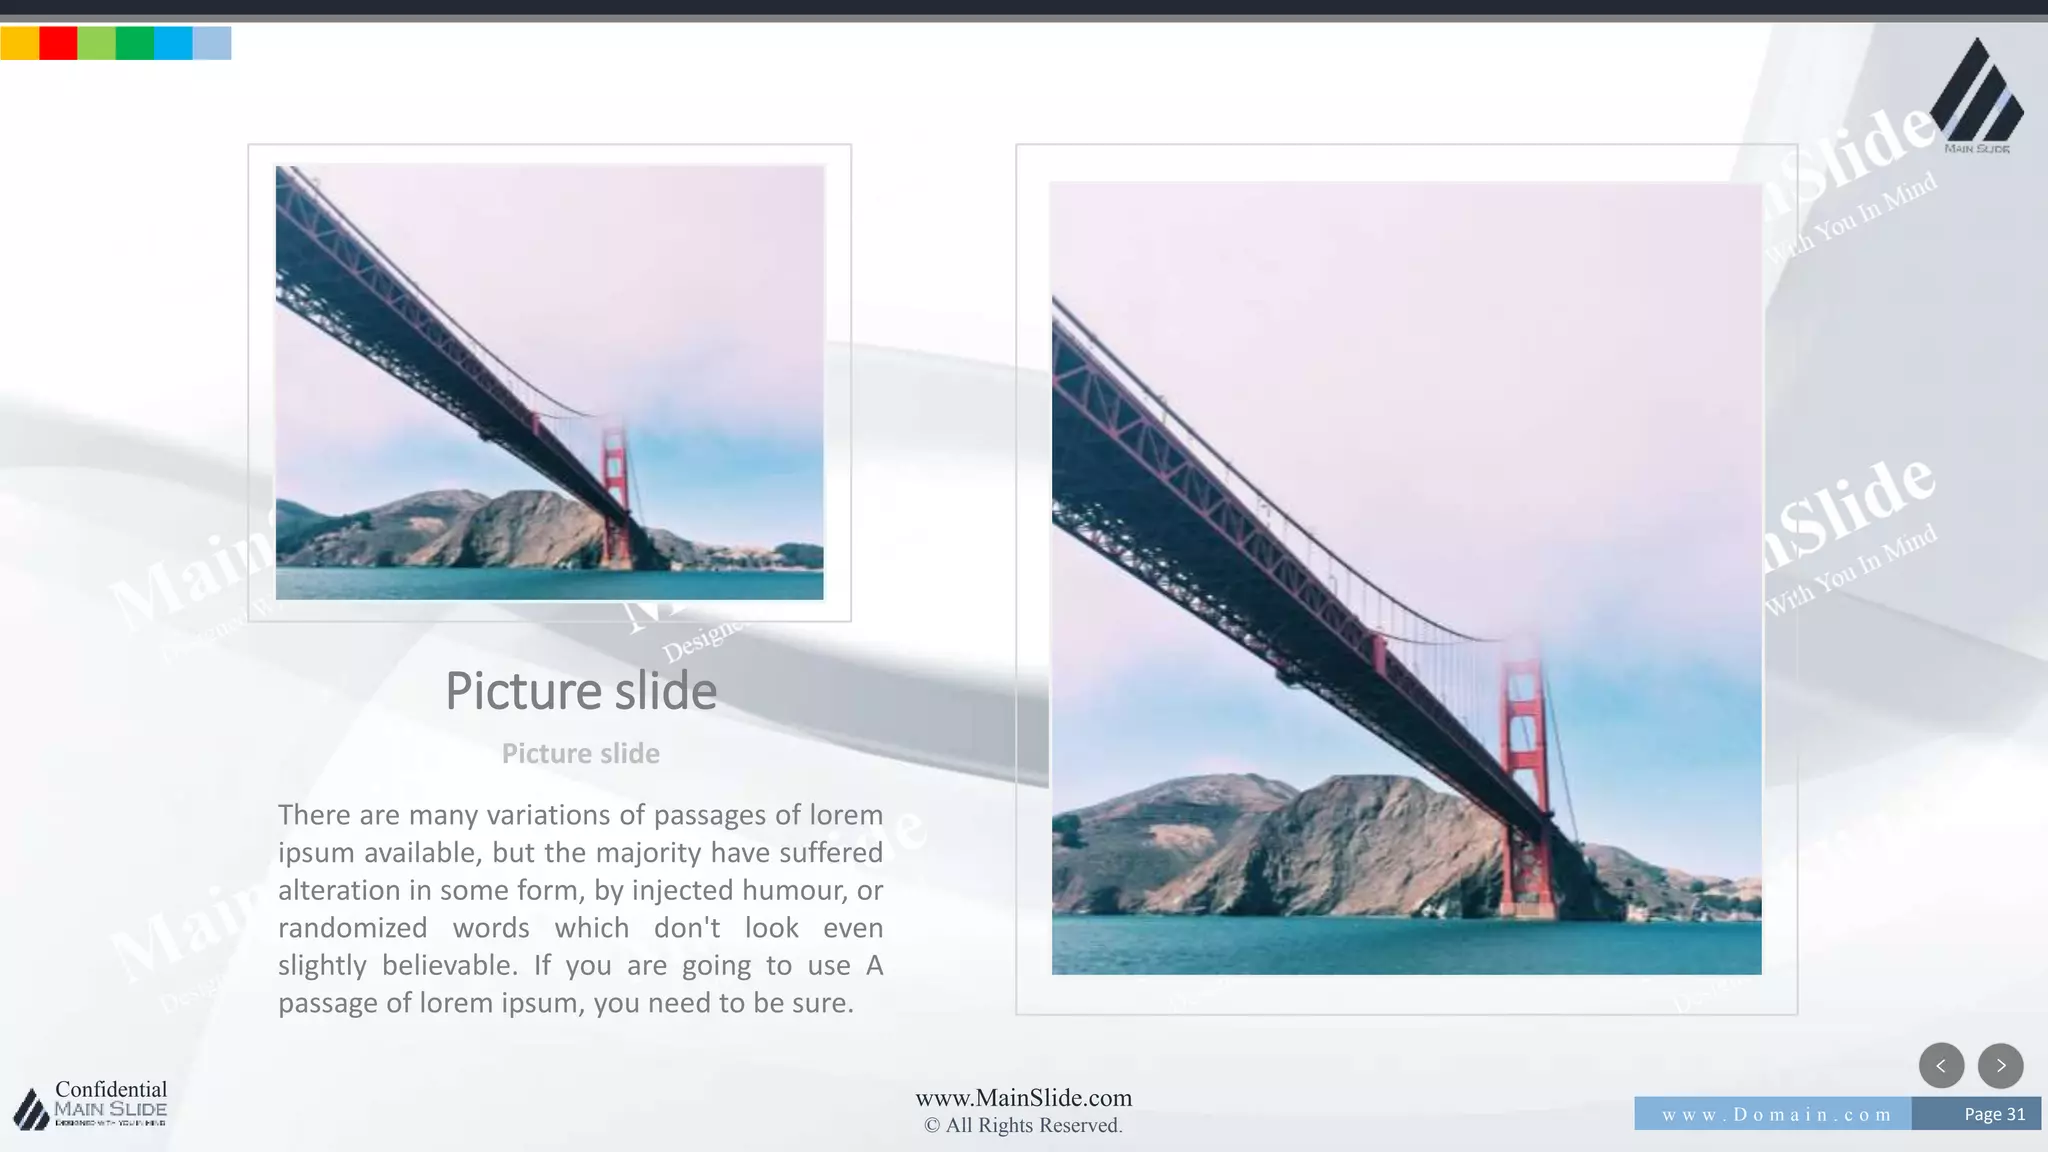Click the www.Domain.com footer link
Viewport: 2048px width, 1152px height.
click(1775, 1114)
